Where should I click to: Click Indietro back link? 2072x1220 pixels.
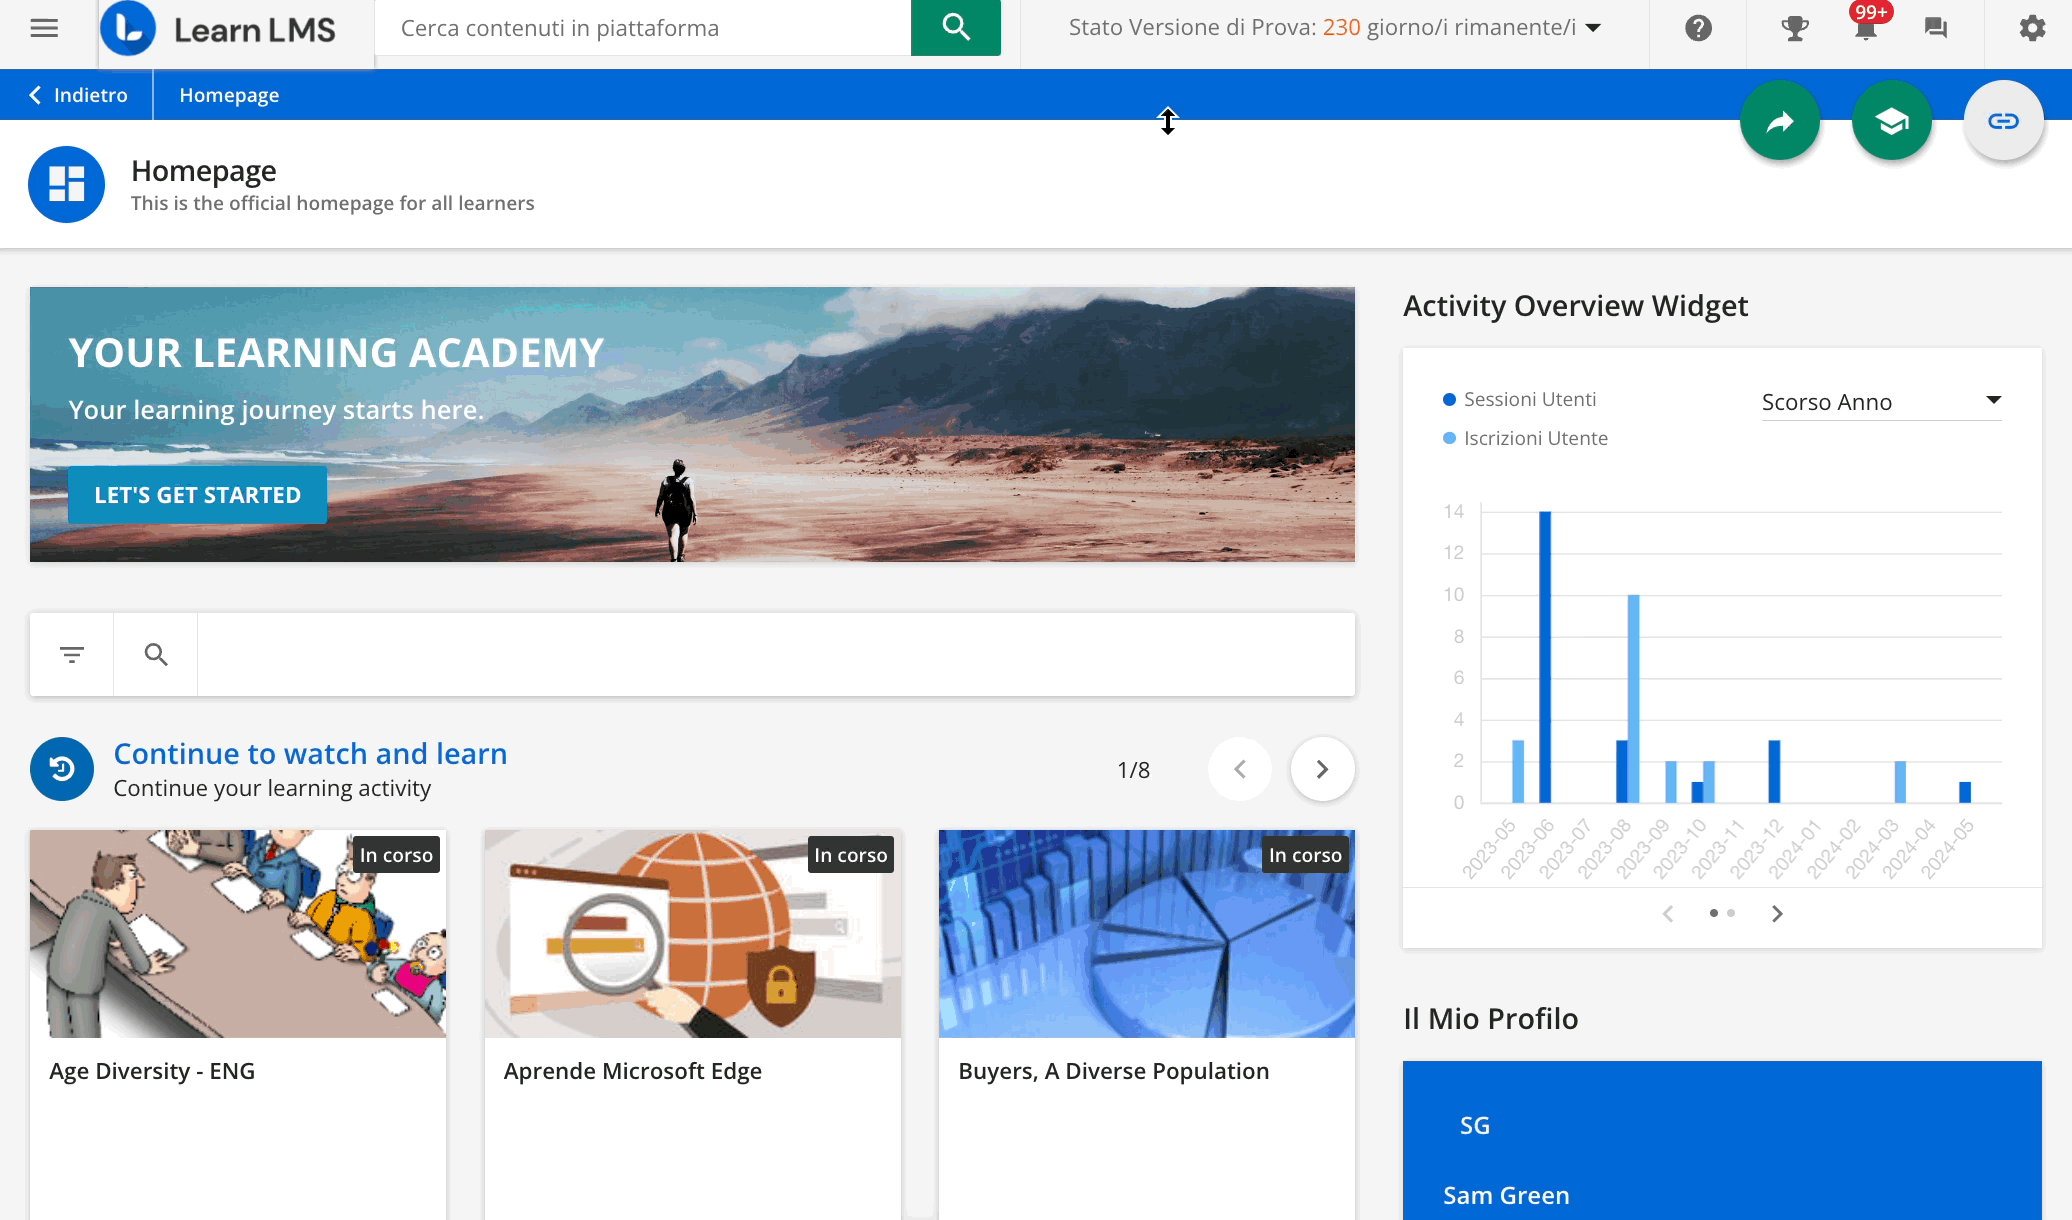point(78,95)
